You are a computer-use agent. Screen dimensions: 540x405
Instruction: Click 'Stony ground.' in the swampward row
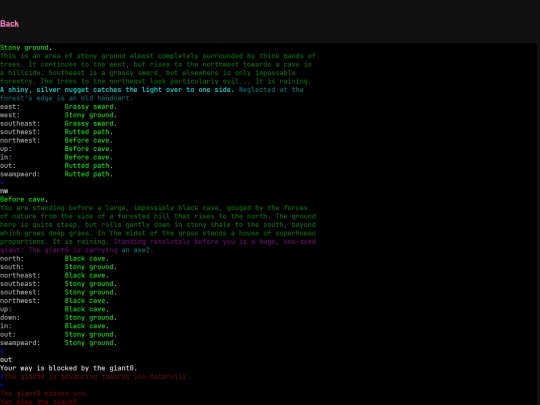click(x=91, y=343)
